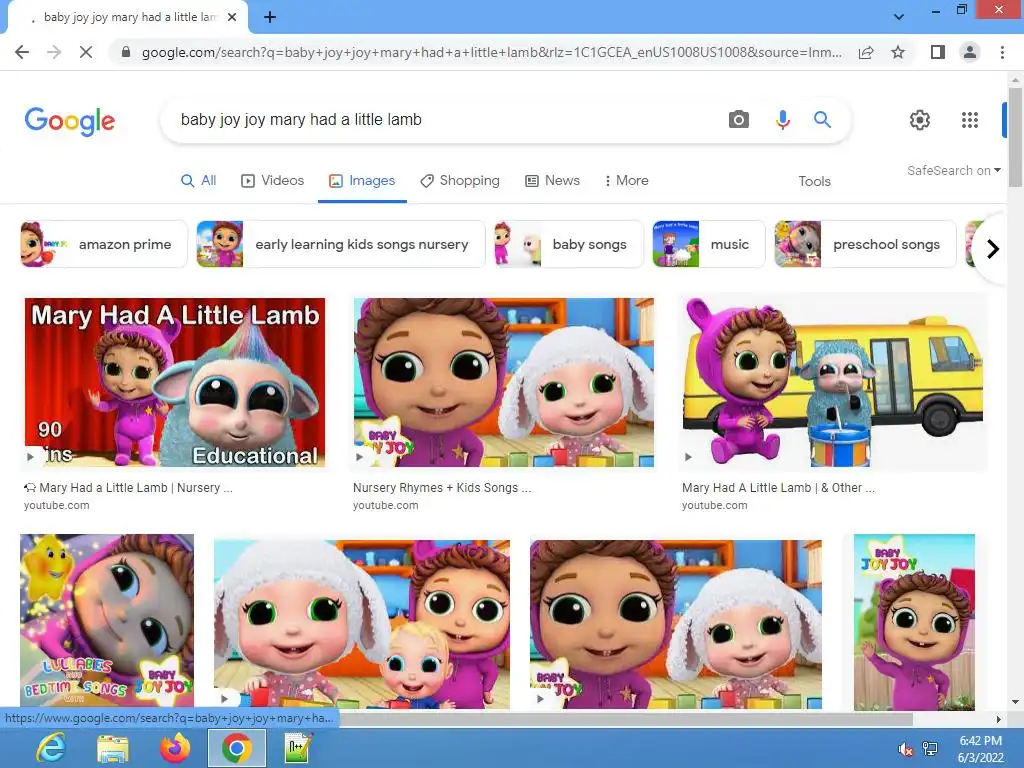1024x768 pixels.
Task: Go to the Google homepage logo
Action: coord(70,121)
